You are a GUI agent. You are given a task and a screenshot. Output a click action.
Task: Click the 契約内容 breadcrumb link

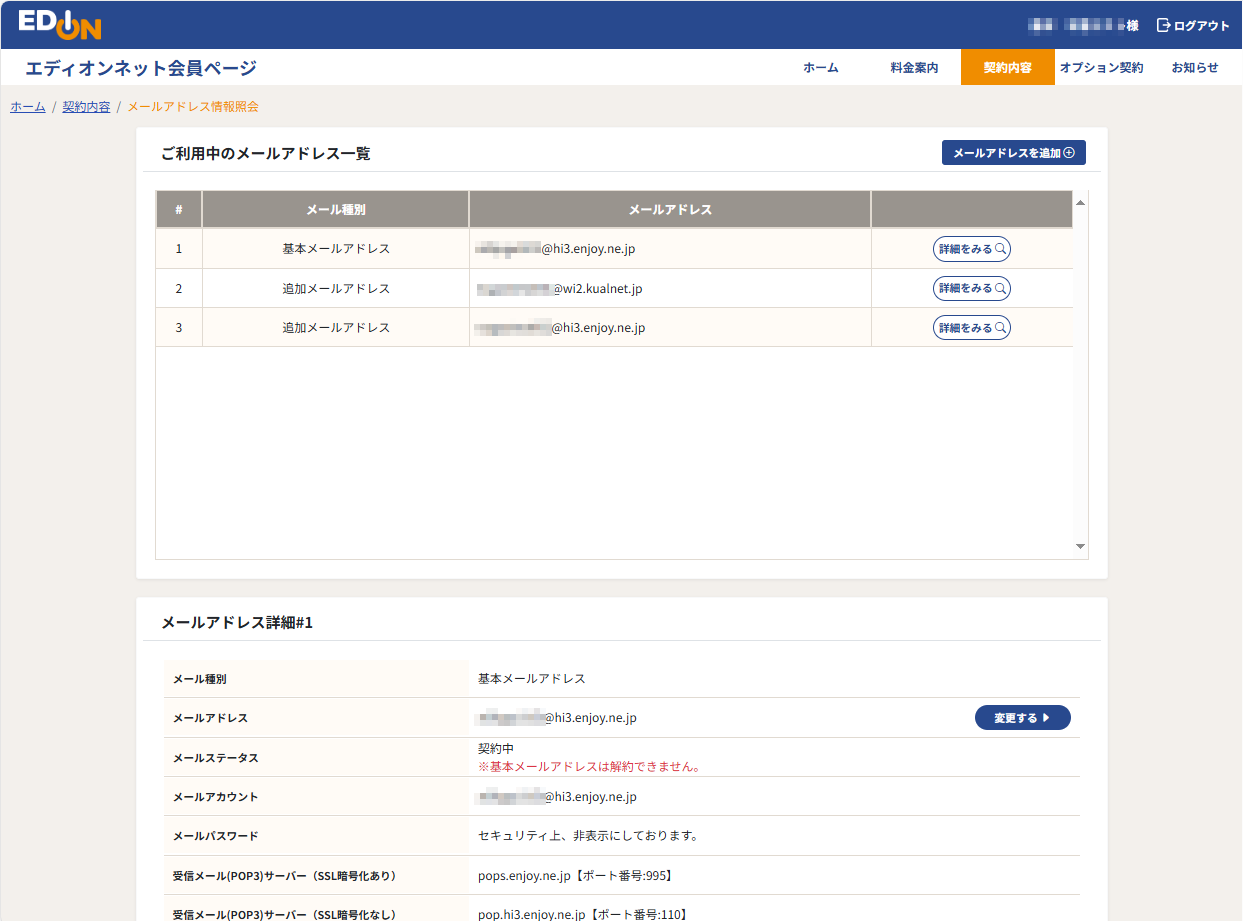[85, 105]
